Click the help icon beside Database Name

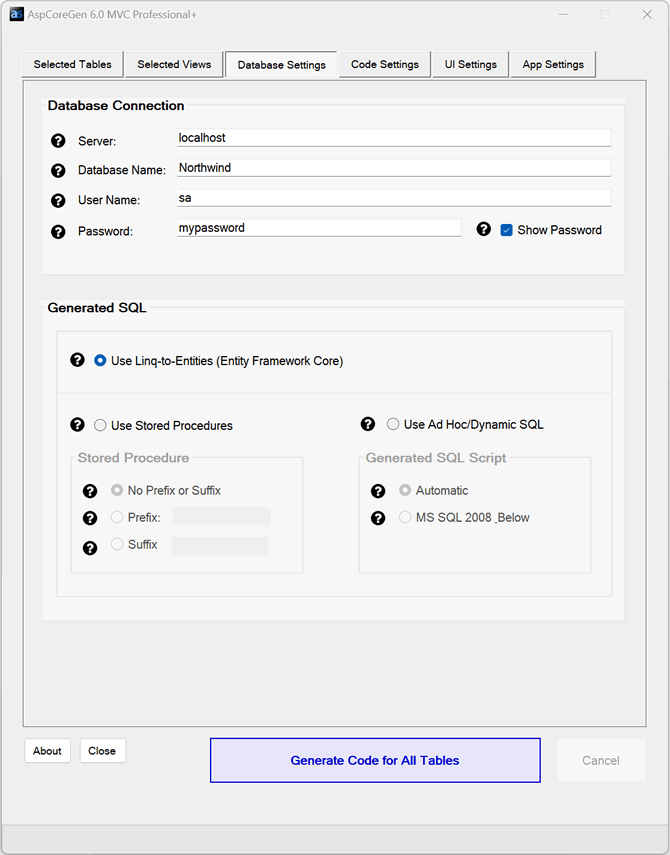58,171
